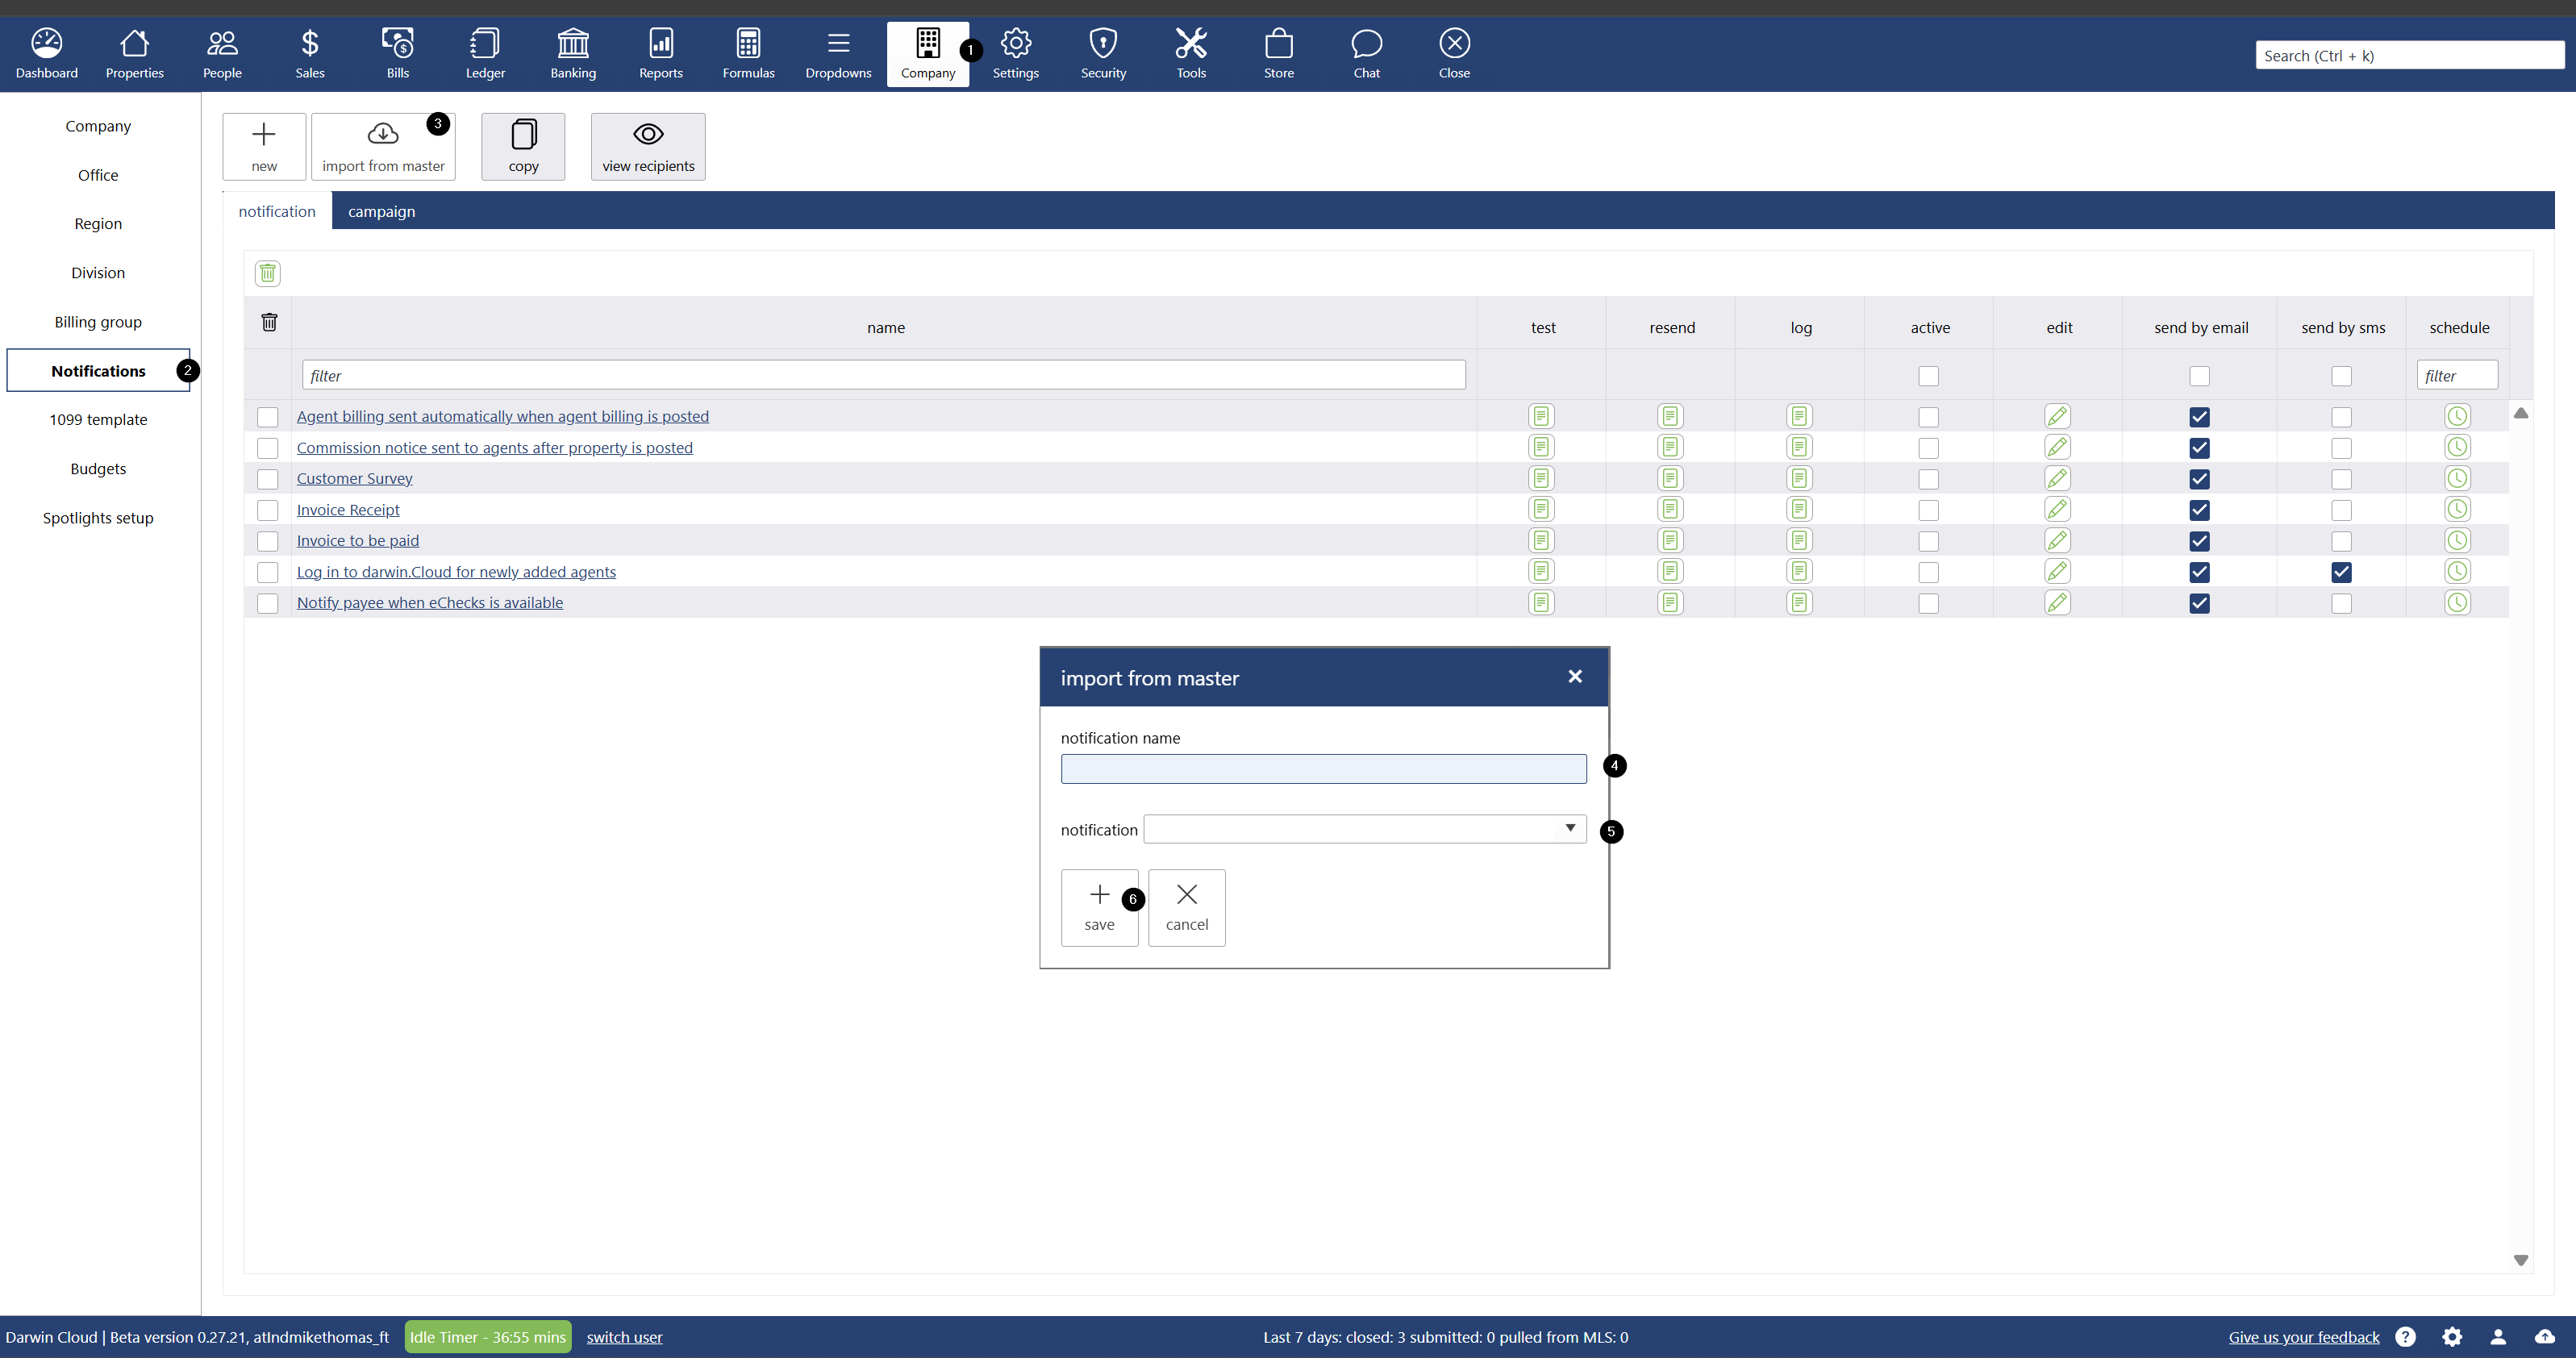This screenshot has width=2576, height=1358.
Task: Click the view recipients button
Action: coord(647,146)
